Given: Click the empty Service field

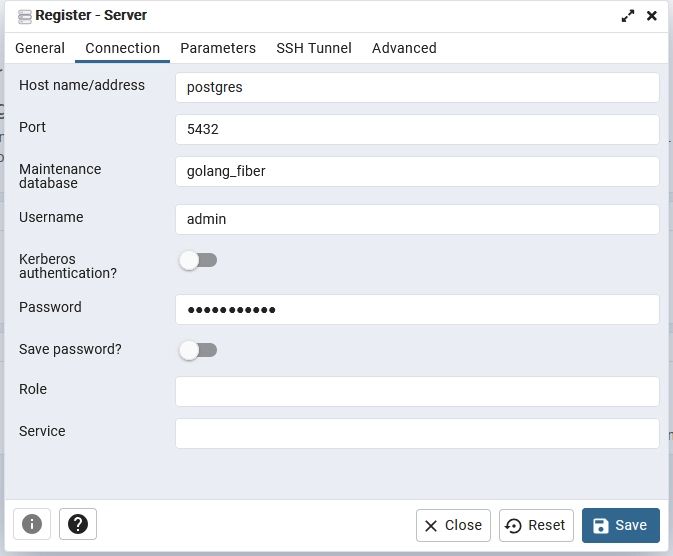Looking at the screenshot, I should 417,434.
